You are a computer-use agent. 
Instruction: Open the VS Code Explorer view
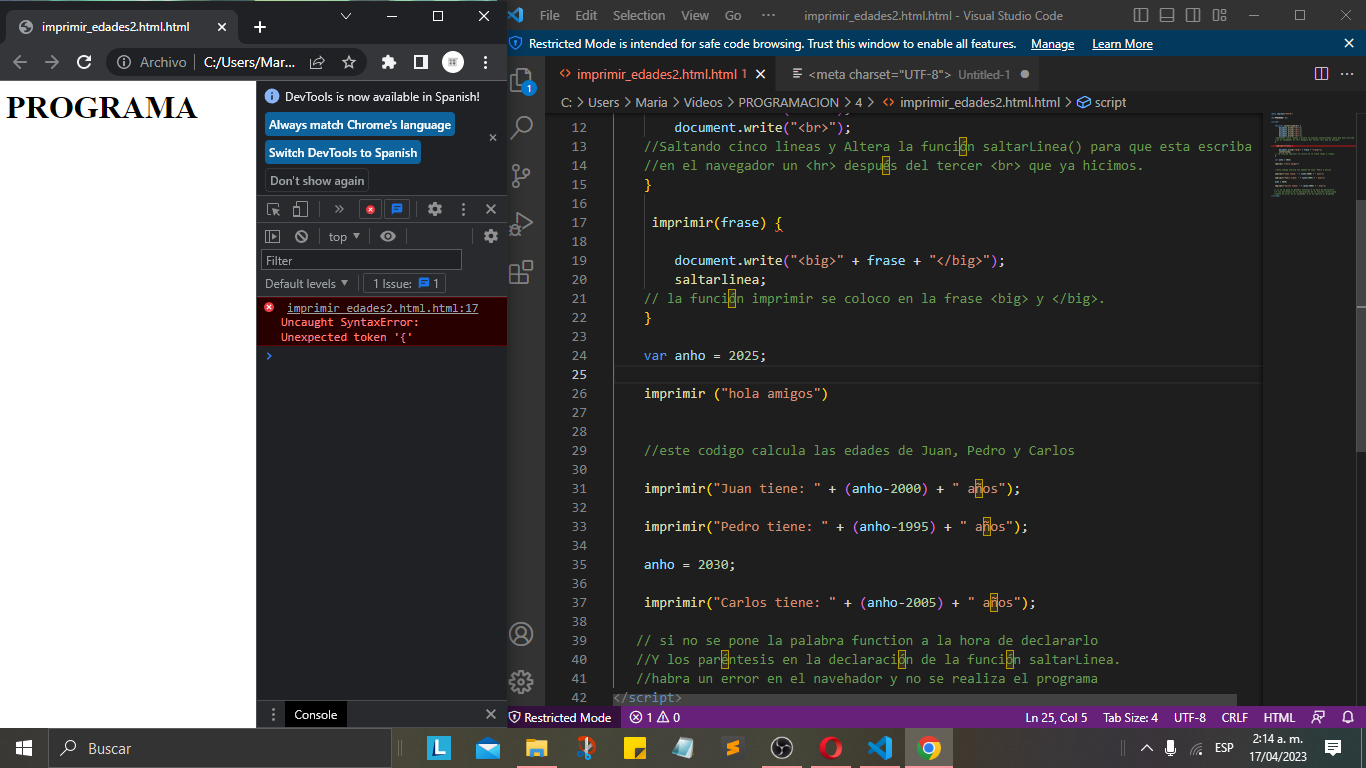(x=521, y=80)
